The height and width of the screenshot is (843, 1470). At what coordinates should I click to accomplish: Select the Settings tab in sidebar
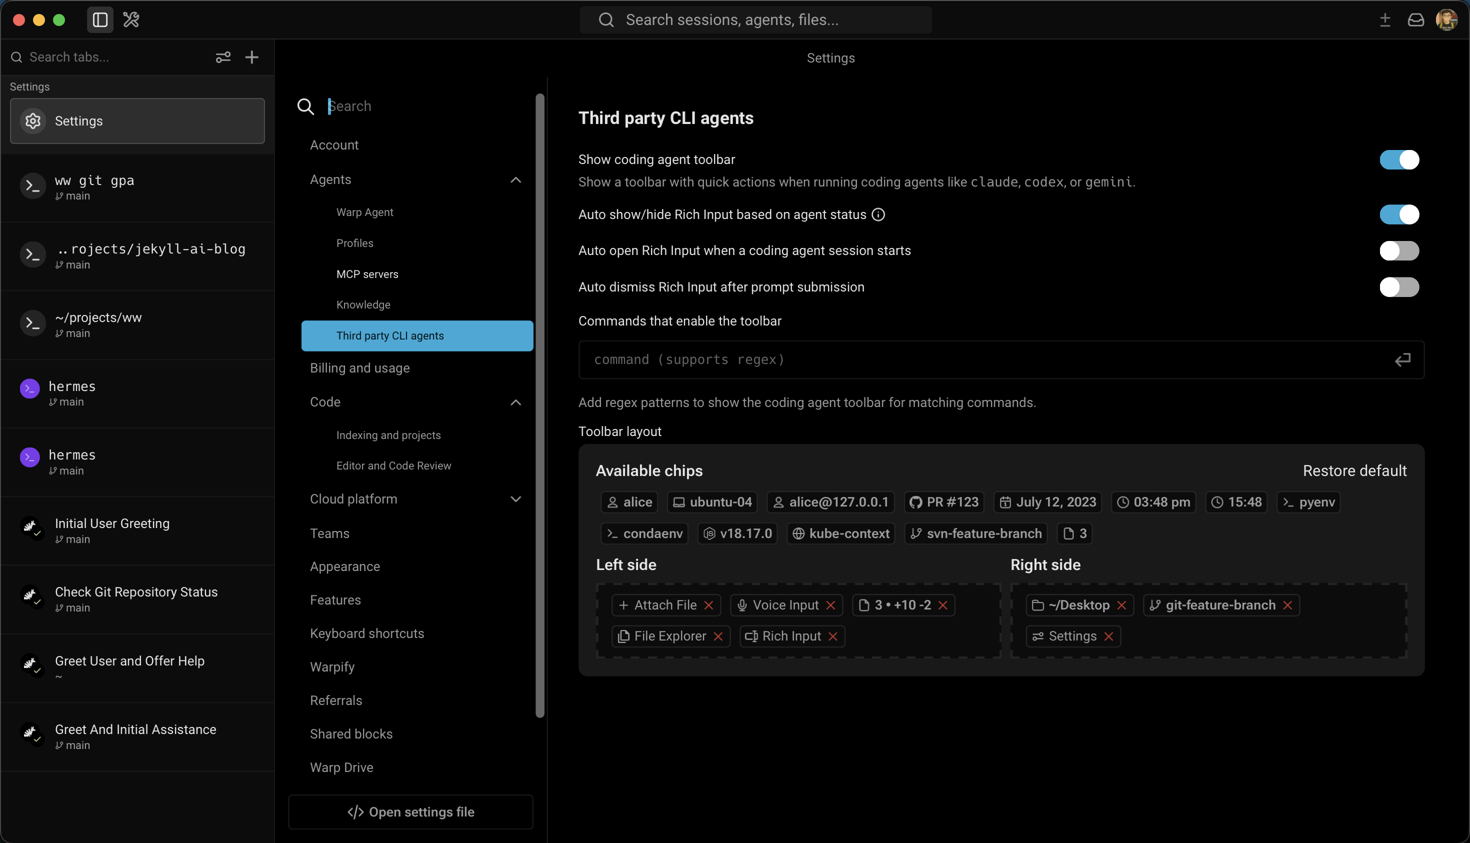[137, 121]
